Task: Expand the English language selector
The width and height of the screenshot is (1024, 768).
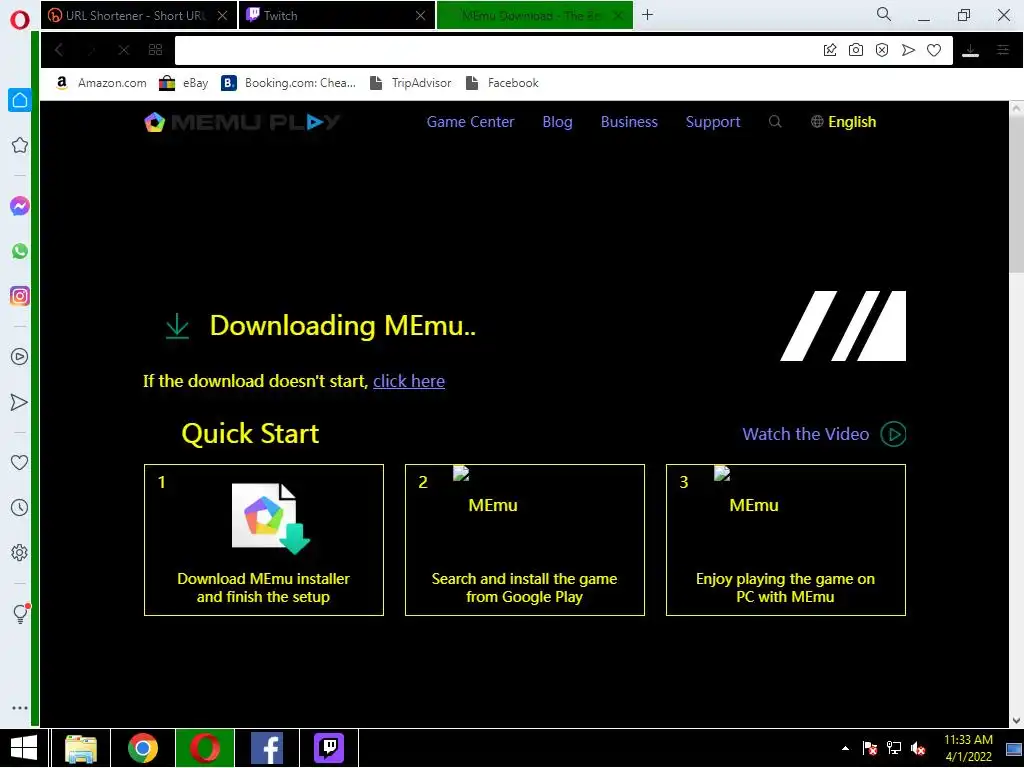Action: [x=843, y=121]
